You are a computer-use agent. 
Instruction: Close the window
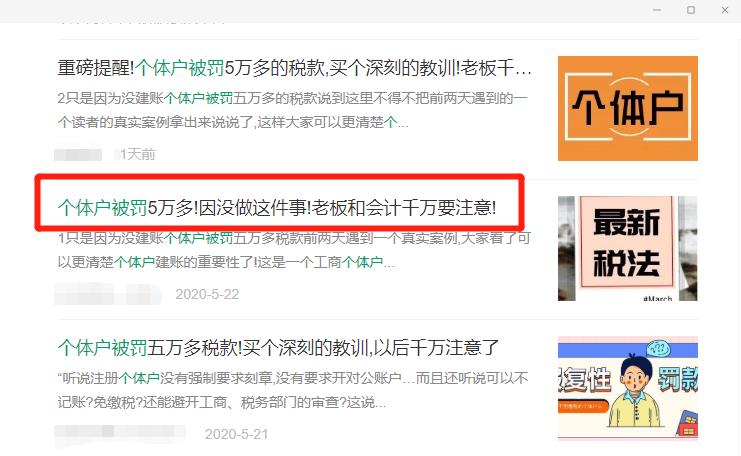pyautogui.click(x=725, y=10)
